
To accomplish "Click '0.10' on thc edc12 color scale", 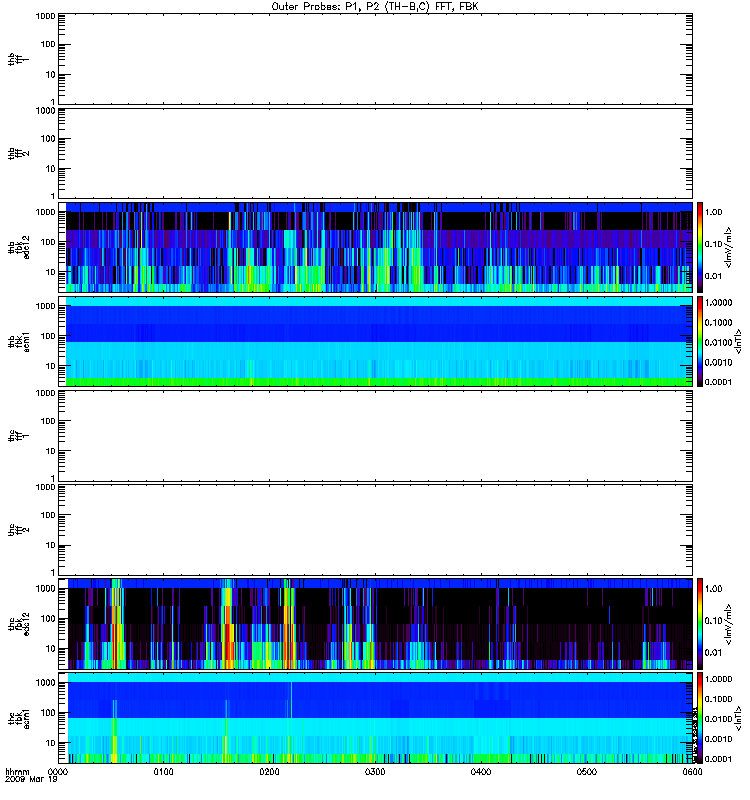I will coord(714,621).
